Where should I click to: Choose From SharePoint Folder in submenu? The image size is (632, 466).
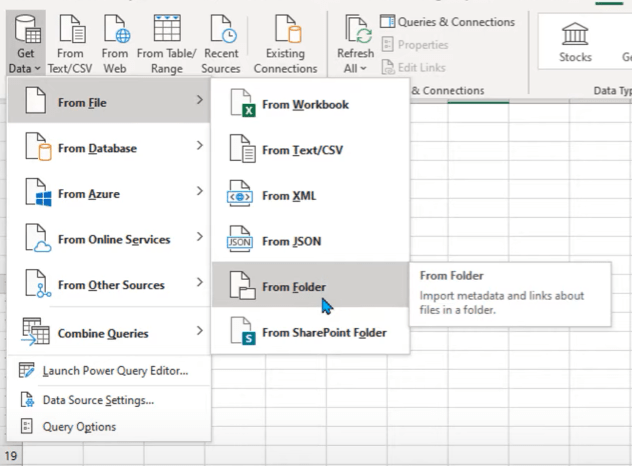(310, 332)
